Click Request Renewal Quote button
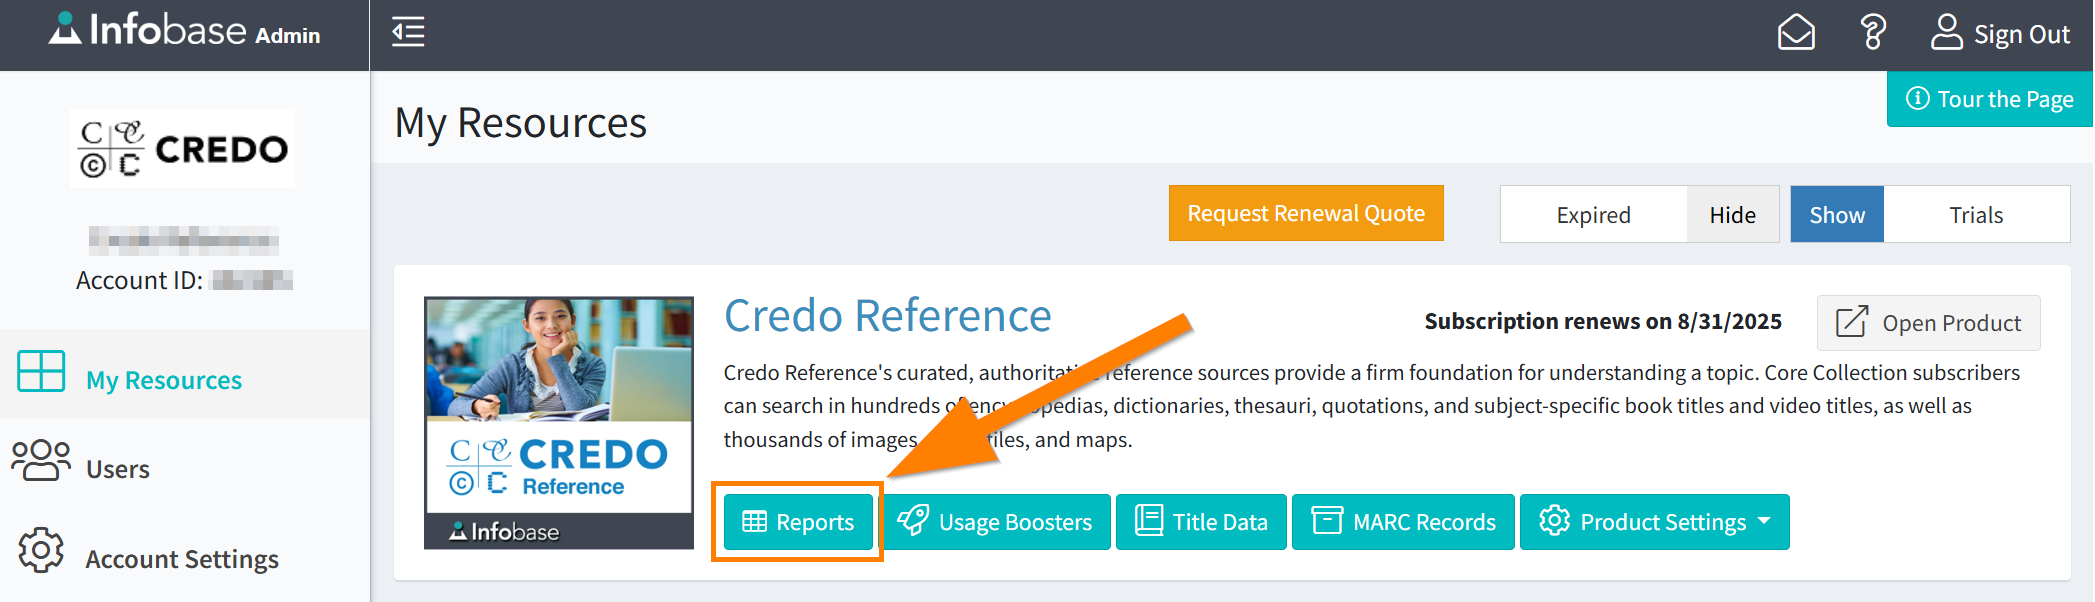This screenshot has height=602, width=2095. [1306, 213]
